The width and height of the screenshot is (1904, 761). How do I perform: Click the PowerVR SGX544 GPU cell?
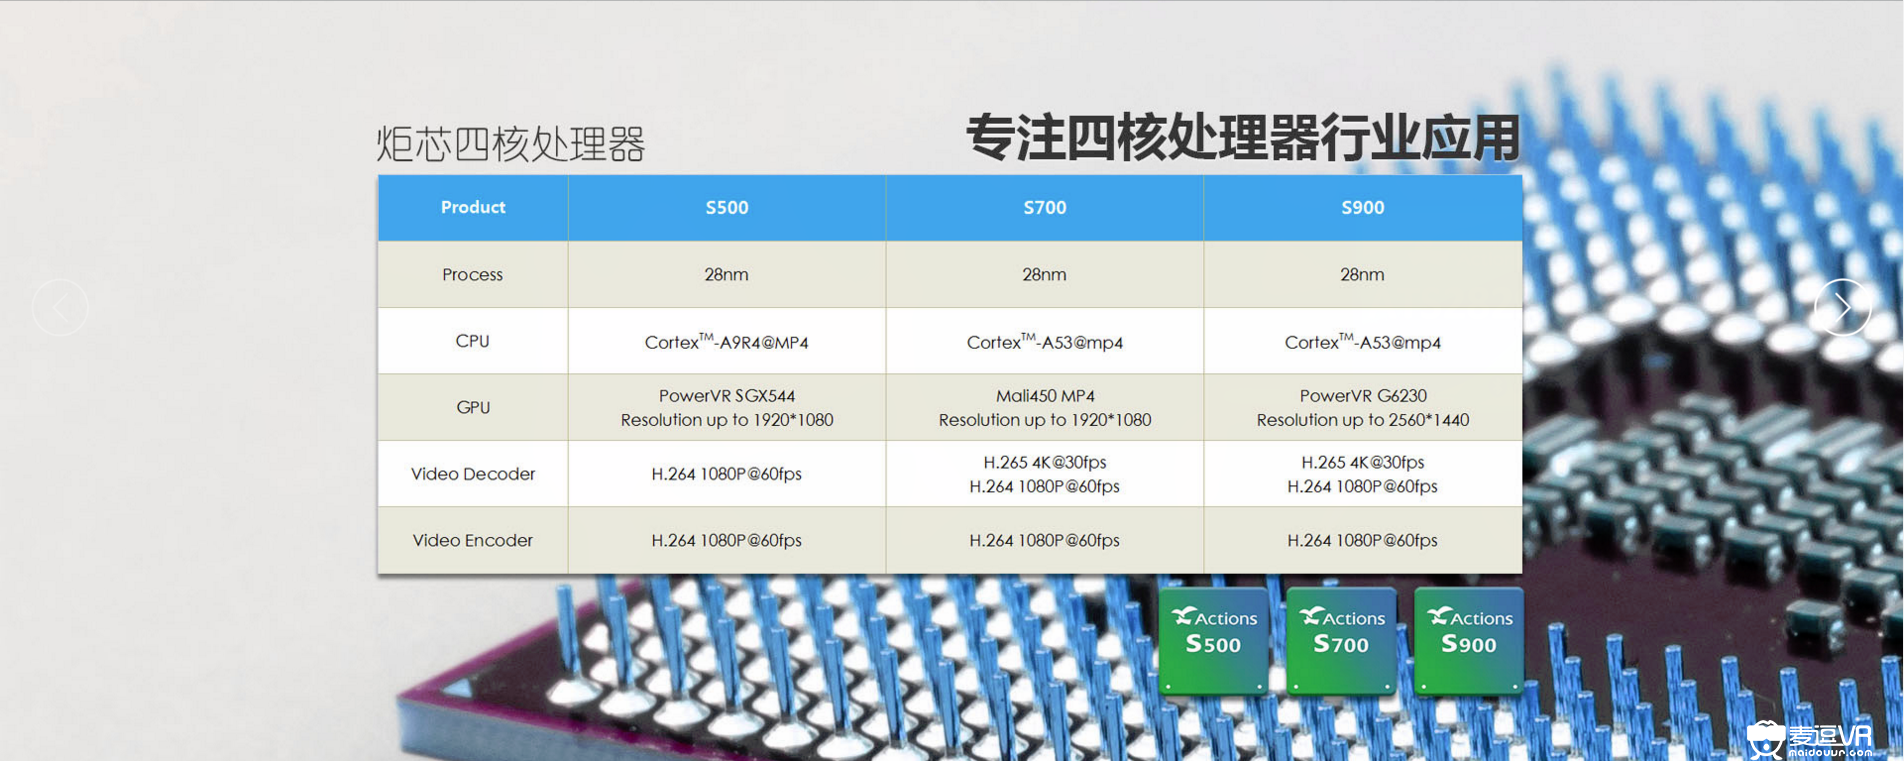pyautogui.click(x=727, y=407)
